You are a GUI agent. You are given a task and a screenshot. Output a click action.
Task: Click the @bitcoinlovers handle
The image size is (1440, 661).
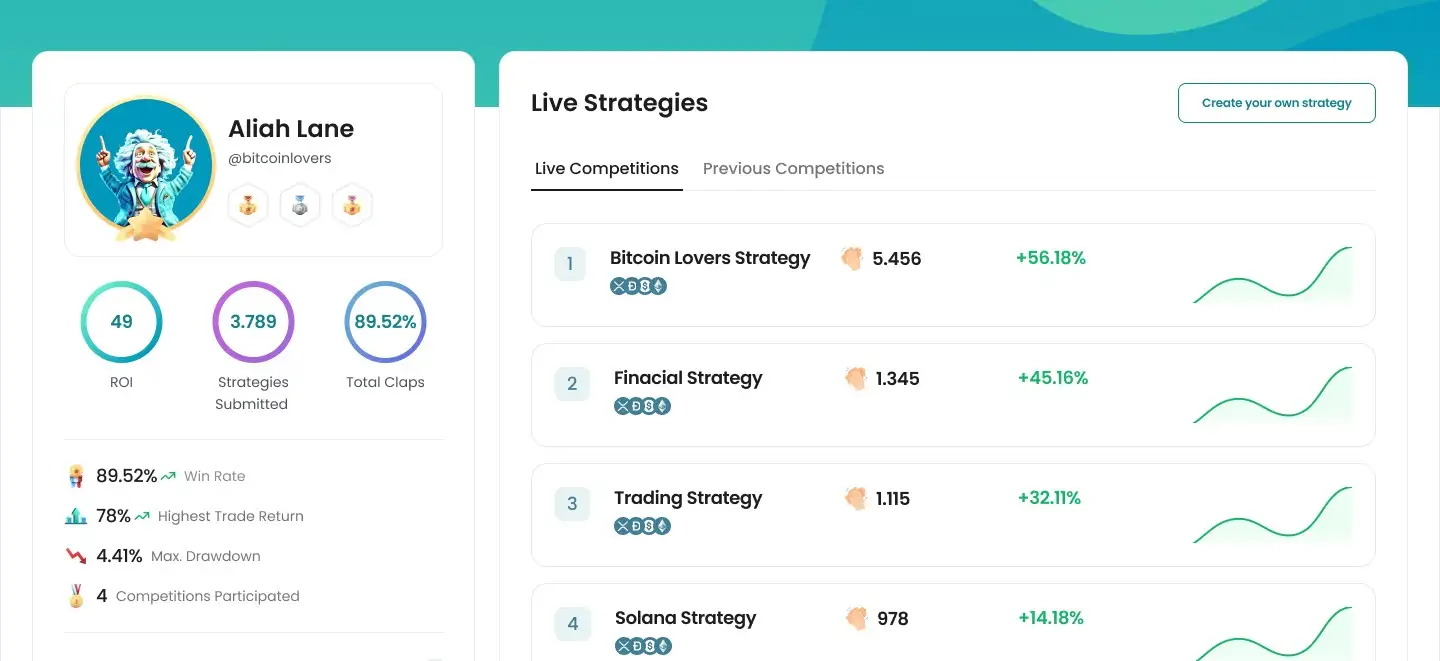coord(279,158)
